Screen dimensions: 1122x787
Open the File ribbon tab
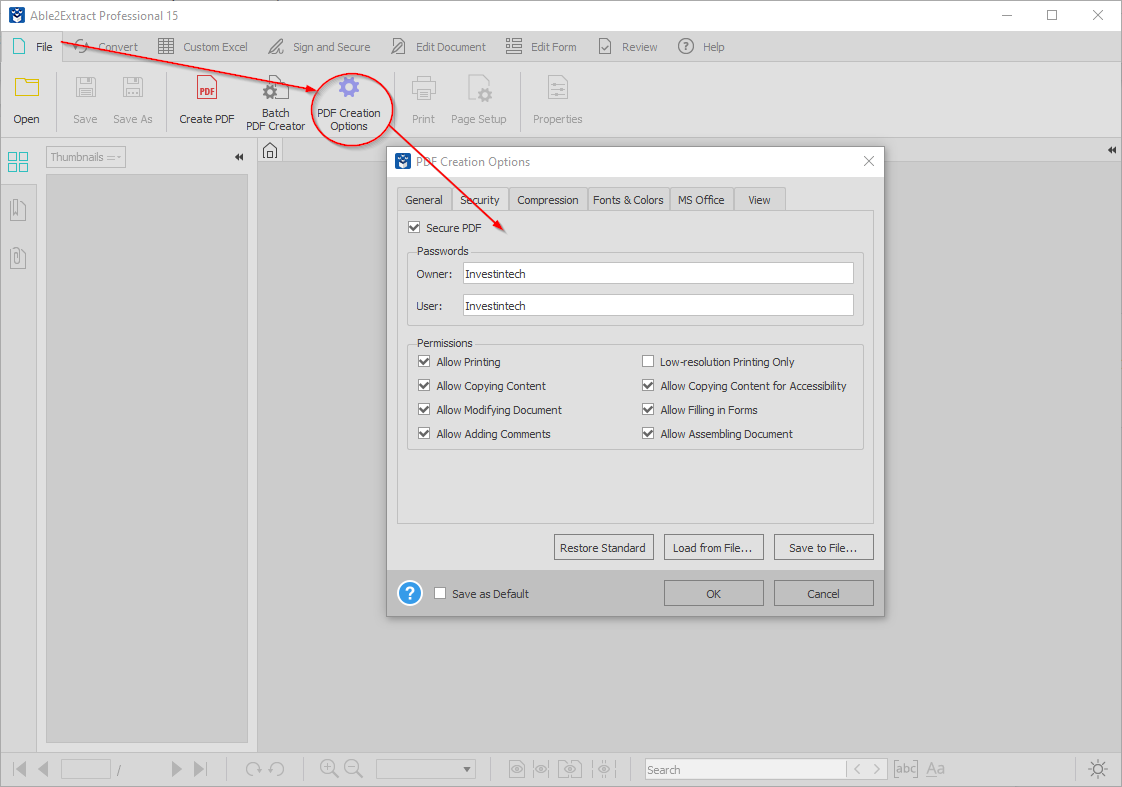33,47
